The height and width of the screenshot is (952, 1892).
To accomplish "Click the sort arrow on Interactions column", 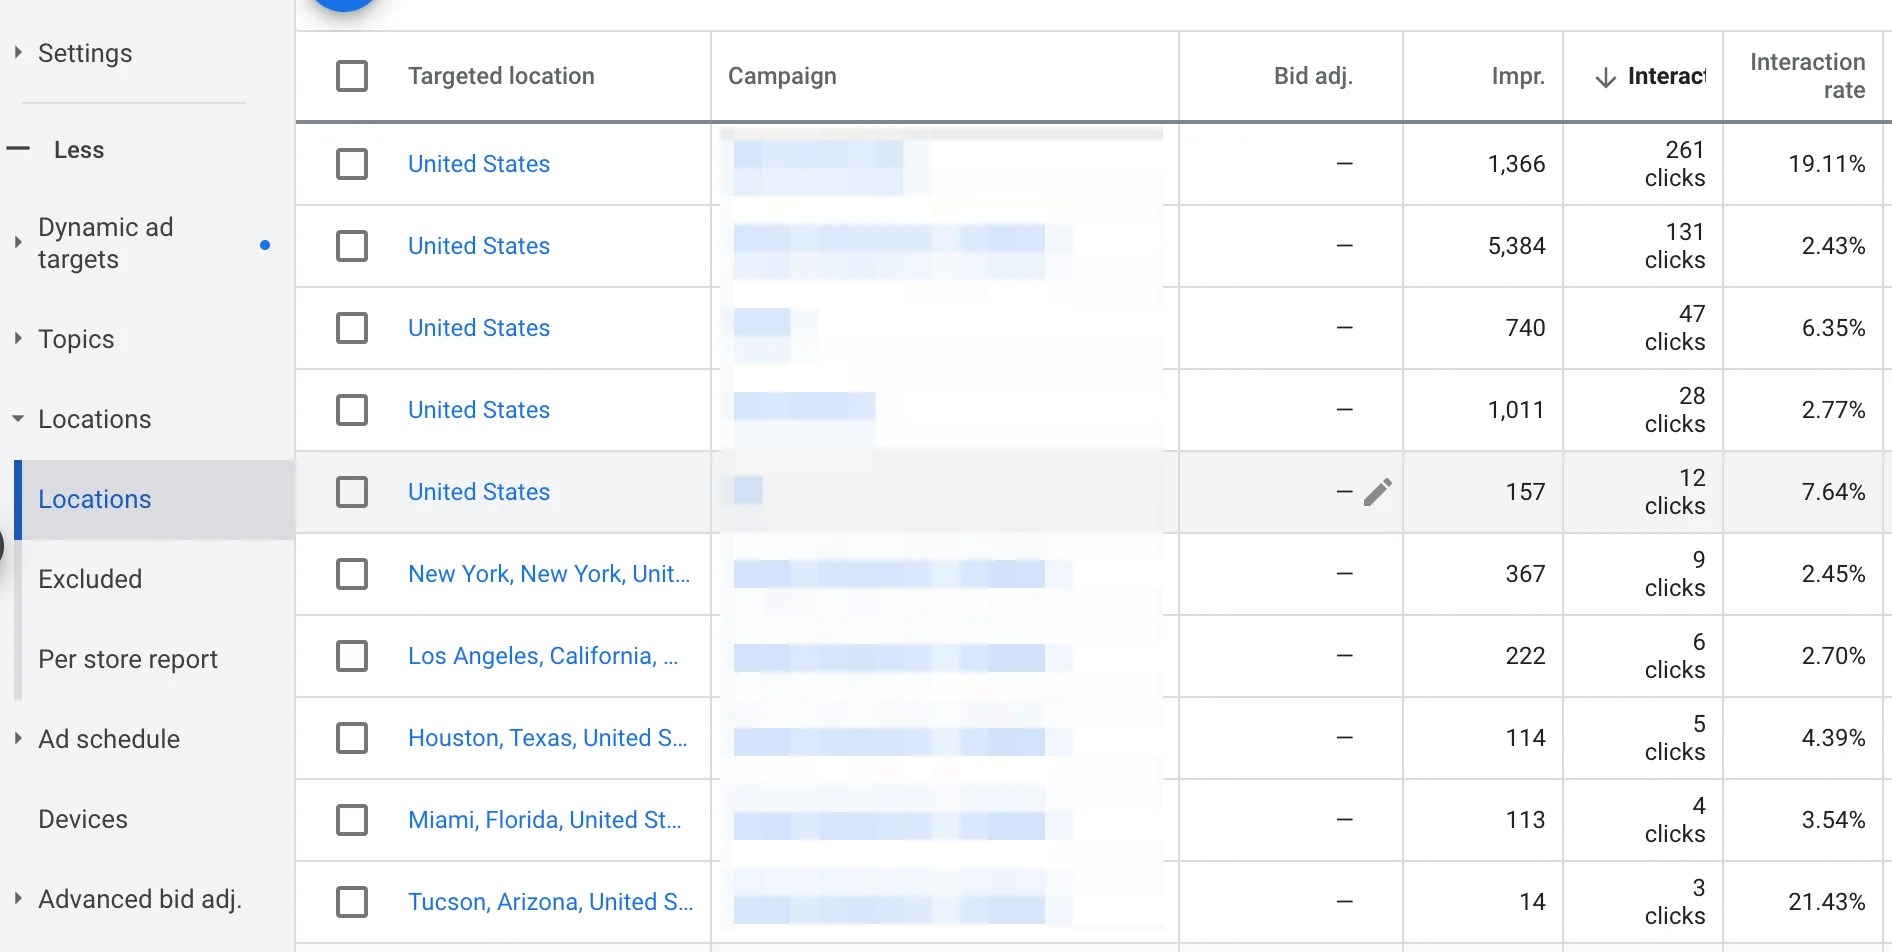I will point(1605,77).
